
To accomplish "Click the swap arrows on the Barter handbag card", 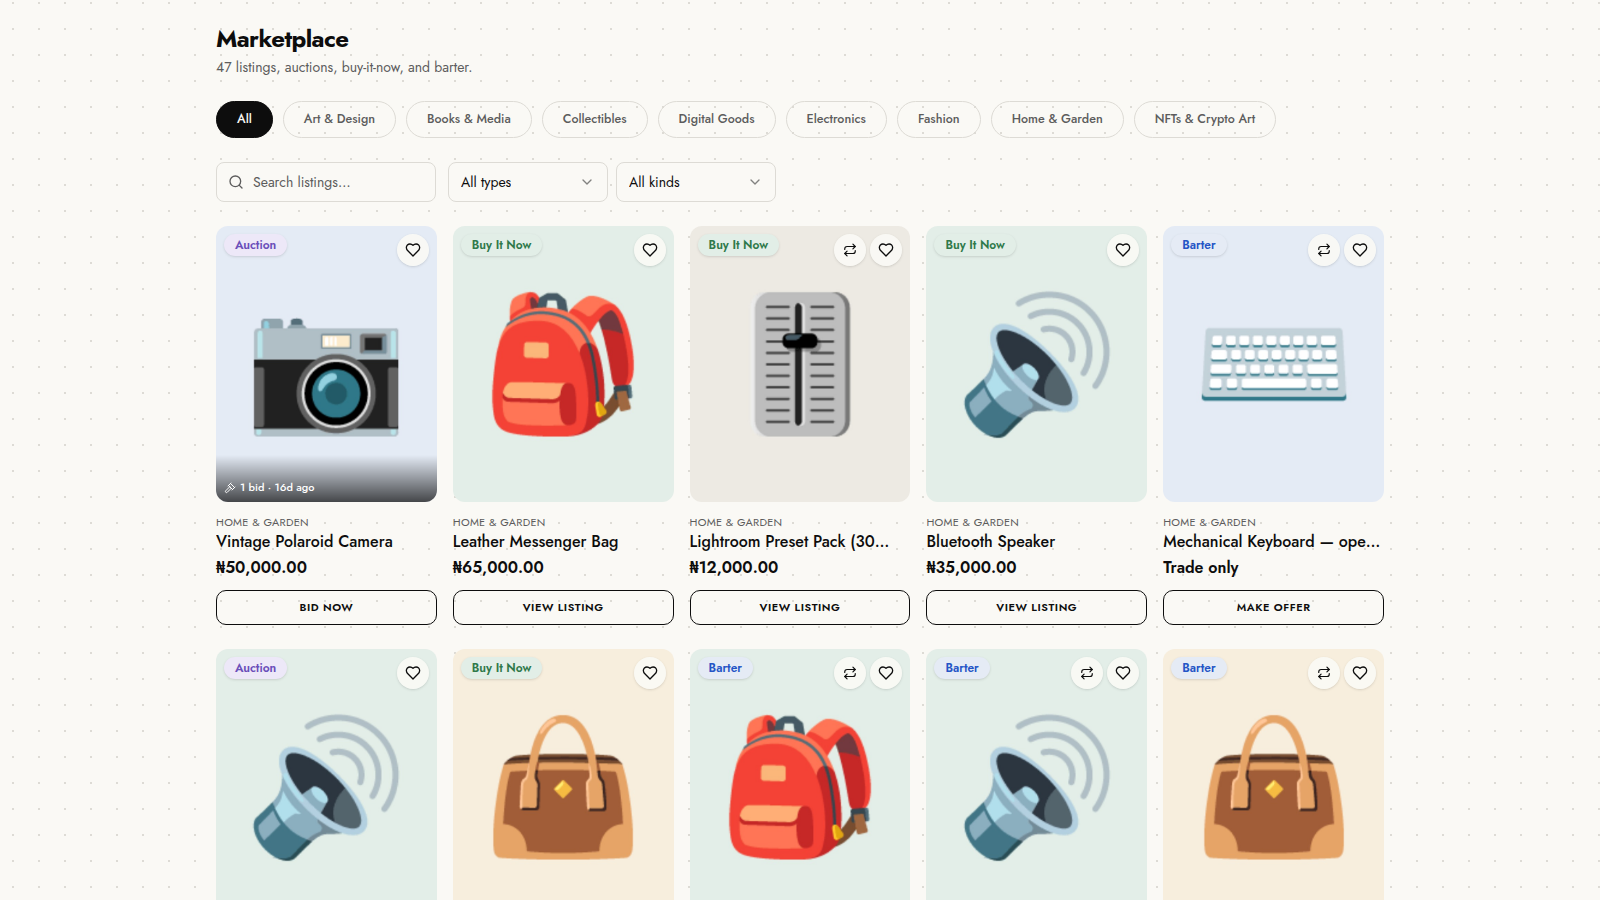I will (1324, 673).
